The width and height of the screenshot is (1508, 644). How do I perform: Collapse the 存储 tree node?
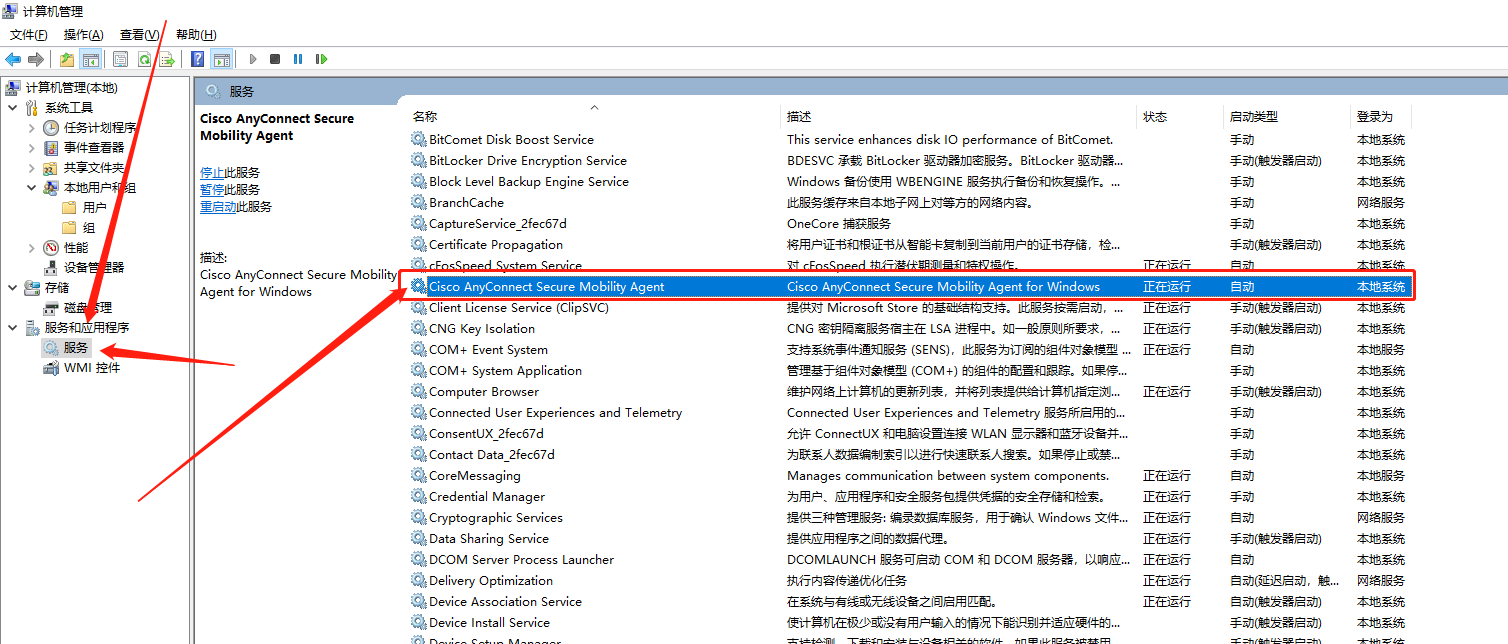12,288
